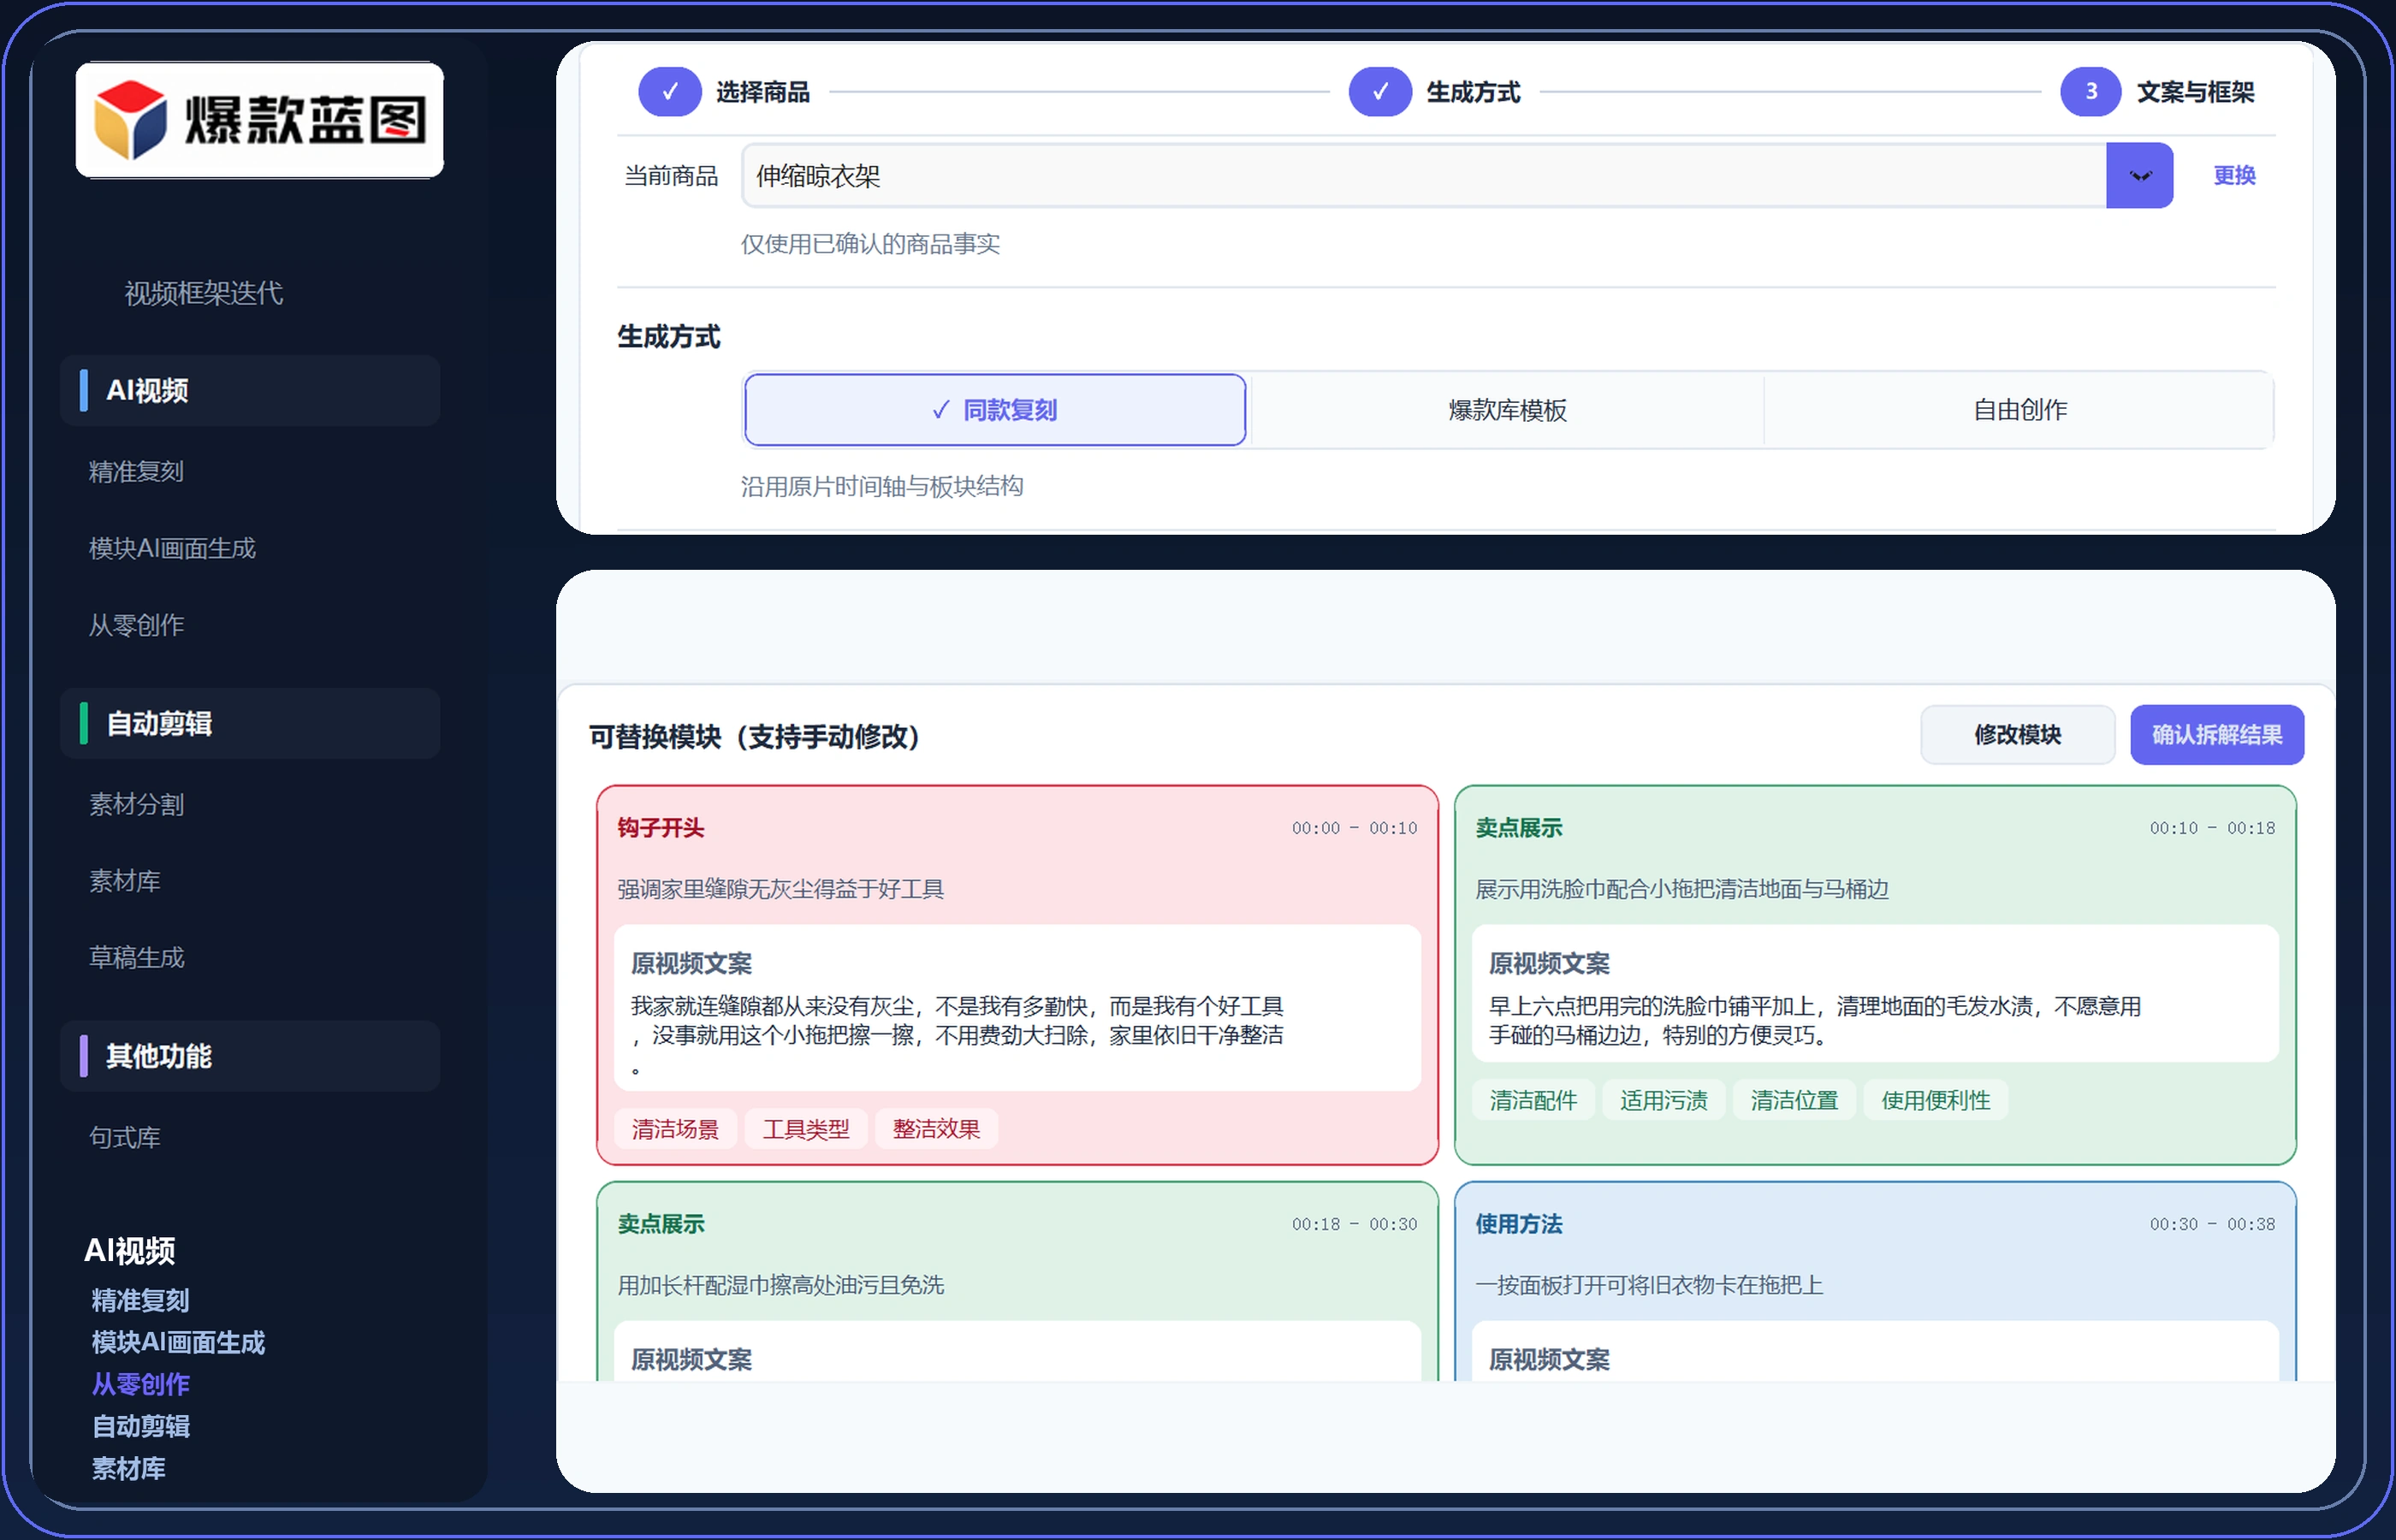
Task: Click the 伸缩晾衣架 product field
Action: 1424,176
